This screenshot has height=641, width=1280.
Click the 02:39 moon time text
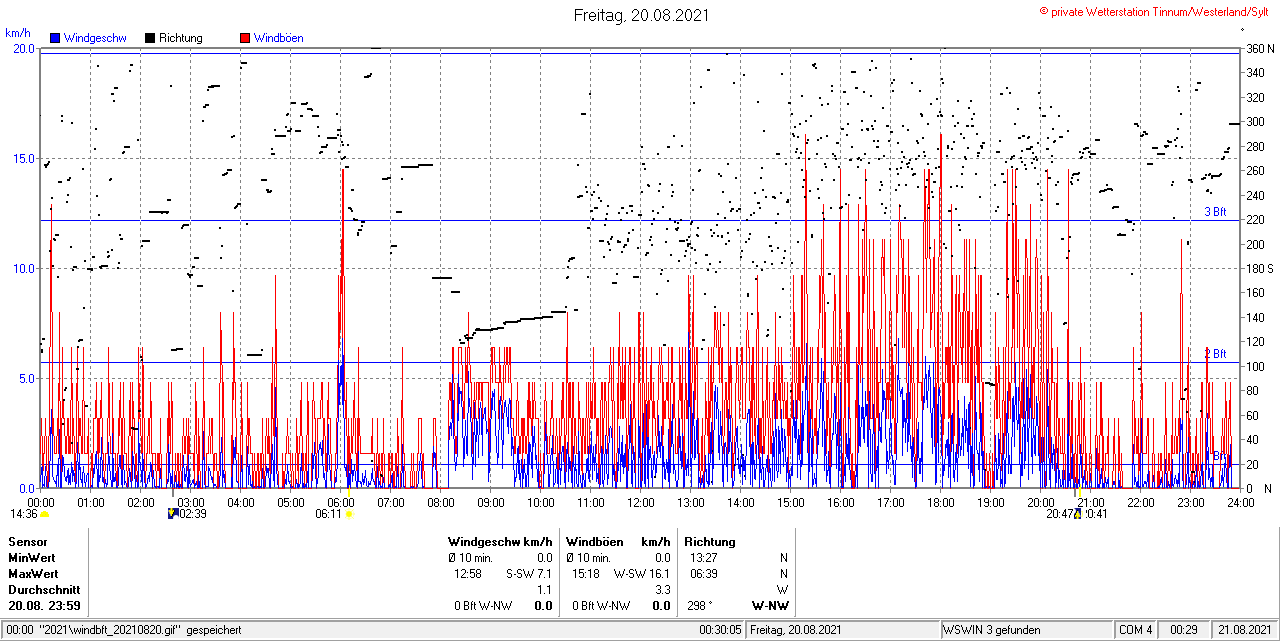193,514
